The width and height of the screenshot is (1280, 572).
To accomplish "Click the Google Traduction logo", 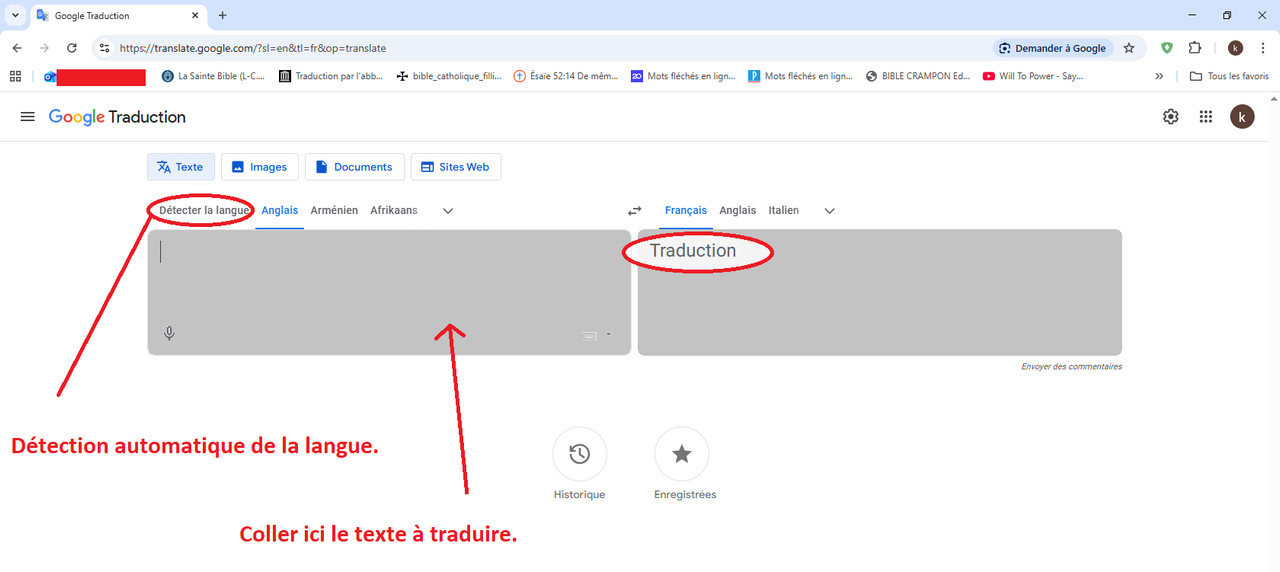I will 117,117.
